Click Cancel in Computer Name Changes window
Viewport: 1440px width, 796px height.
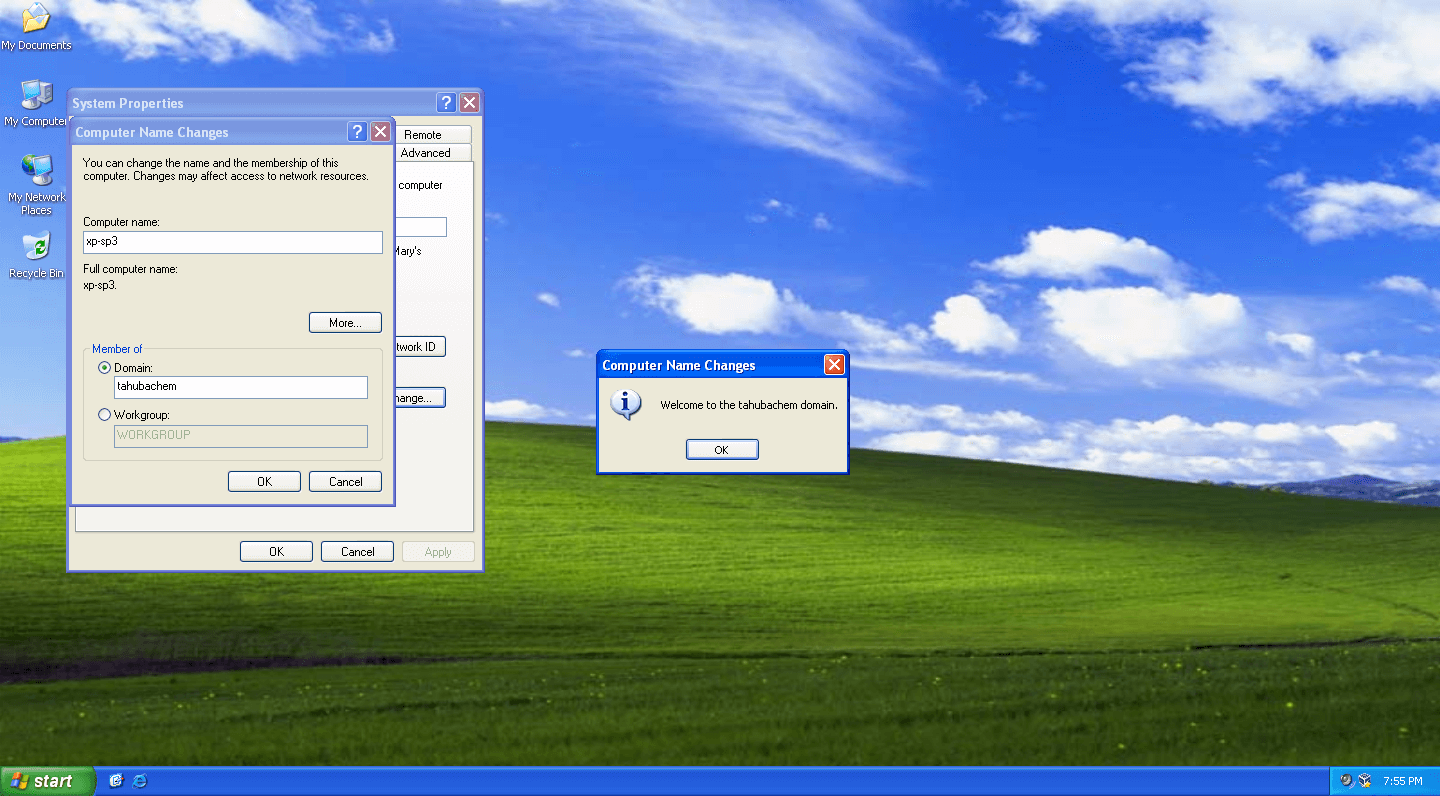click(x=346, y=482)
